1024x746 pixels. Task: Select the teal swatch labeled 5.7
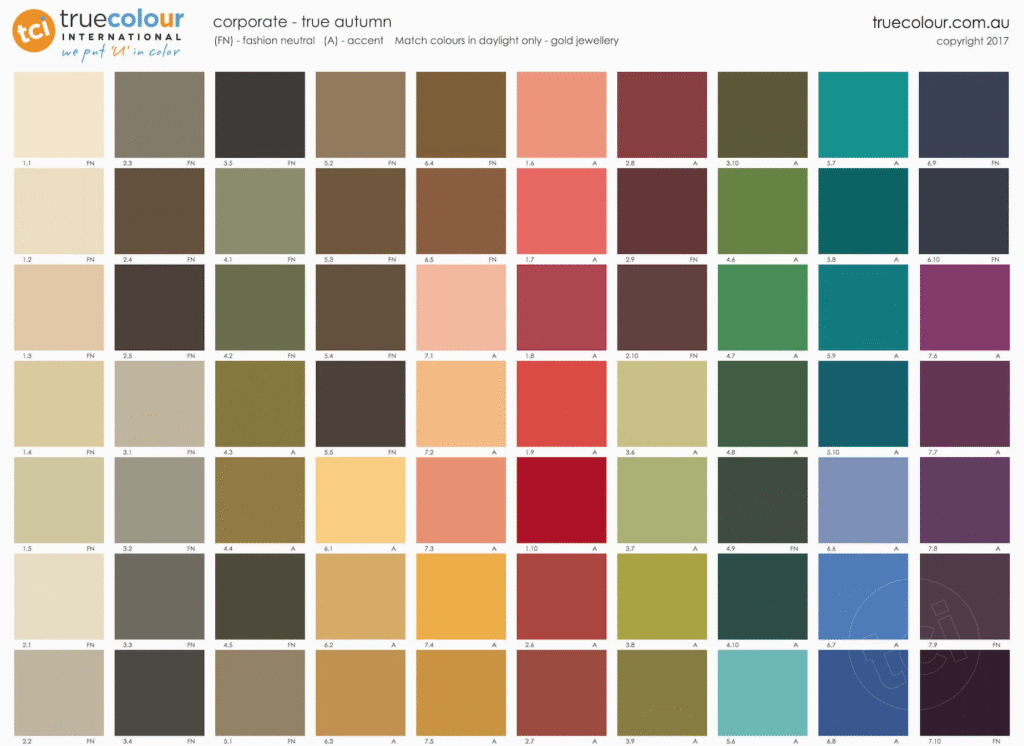click(863, 114)
